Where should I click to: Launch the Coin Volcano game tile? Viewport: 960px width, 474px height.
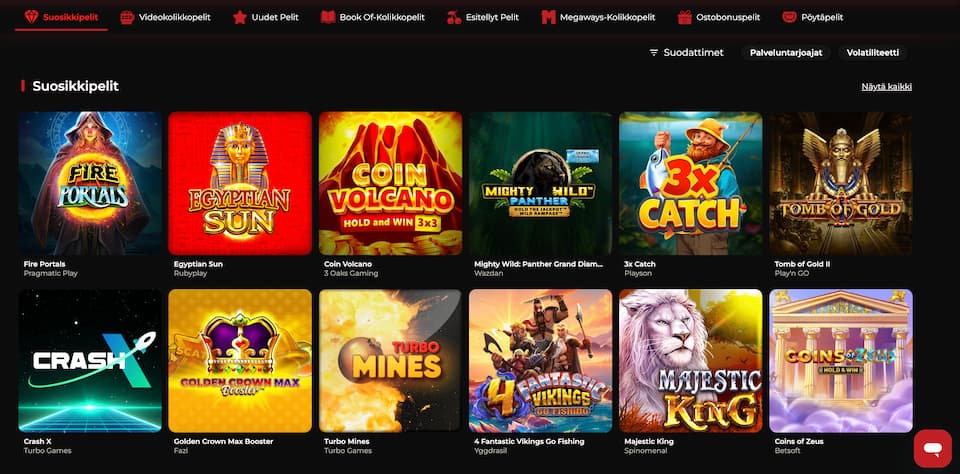[x=391, y=183]
